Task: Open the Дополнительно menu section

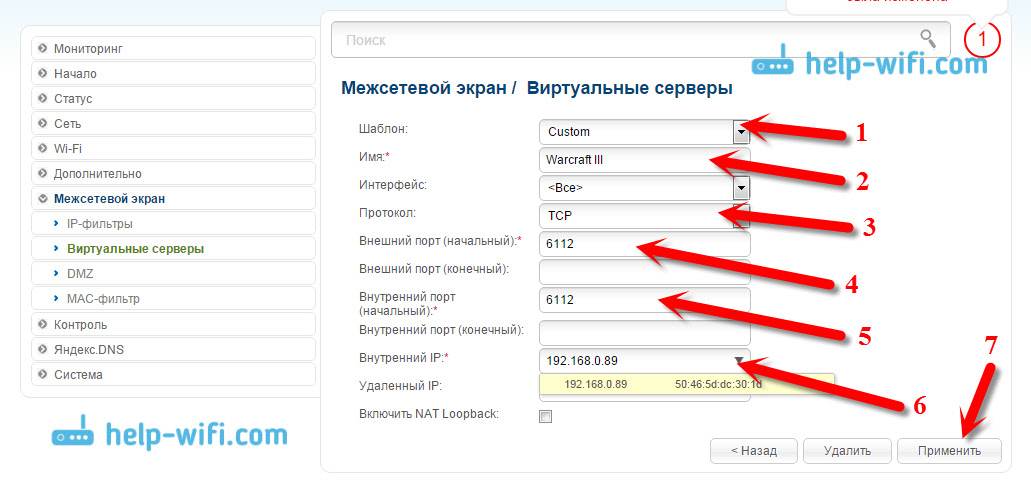Action: [x=174, y=173]
